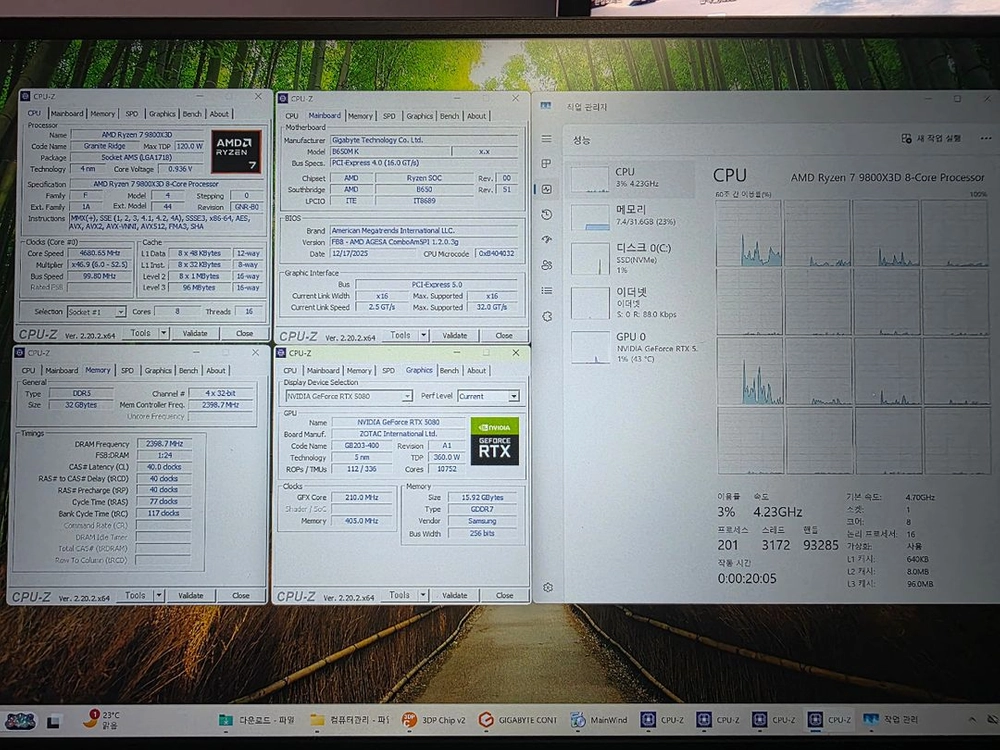This screenshot has width=1000, height=750.
Task: Open Memory tab in Graphics tab window
Action: point(359,371)
